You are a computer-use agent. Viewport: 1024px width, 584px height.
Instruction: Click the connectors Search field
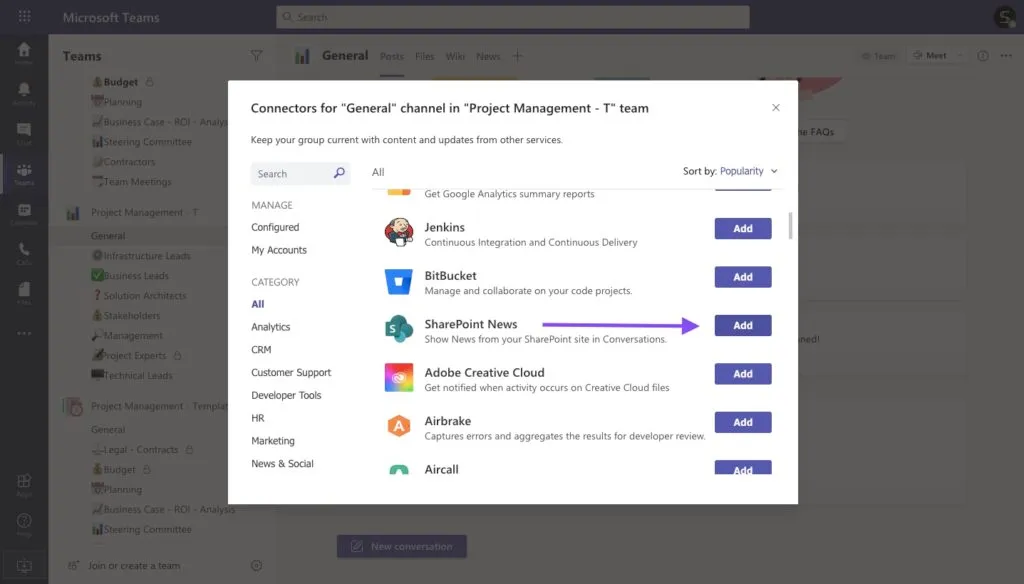(300, 174)
